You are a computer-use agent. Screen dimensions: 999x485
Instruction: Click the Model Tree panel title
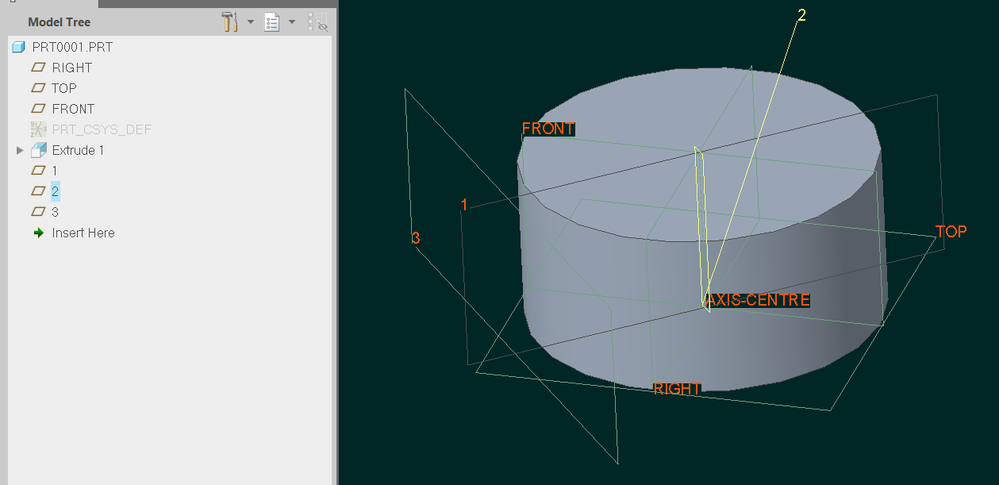(x=61, y=21)
